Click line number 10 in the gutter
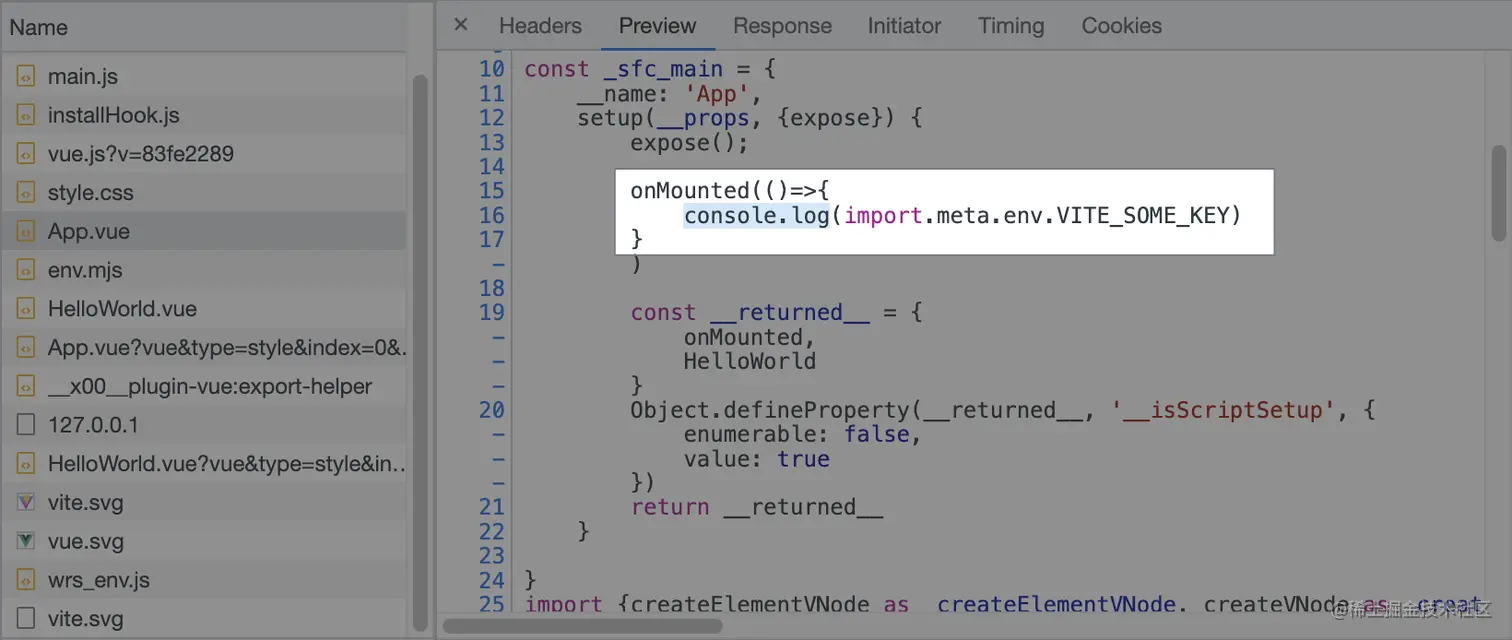 tap(491, 70)
